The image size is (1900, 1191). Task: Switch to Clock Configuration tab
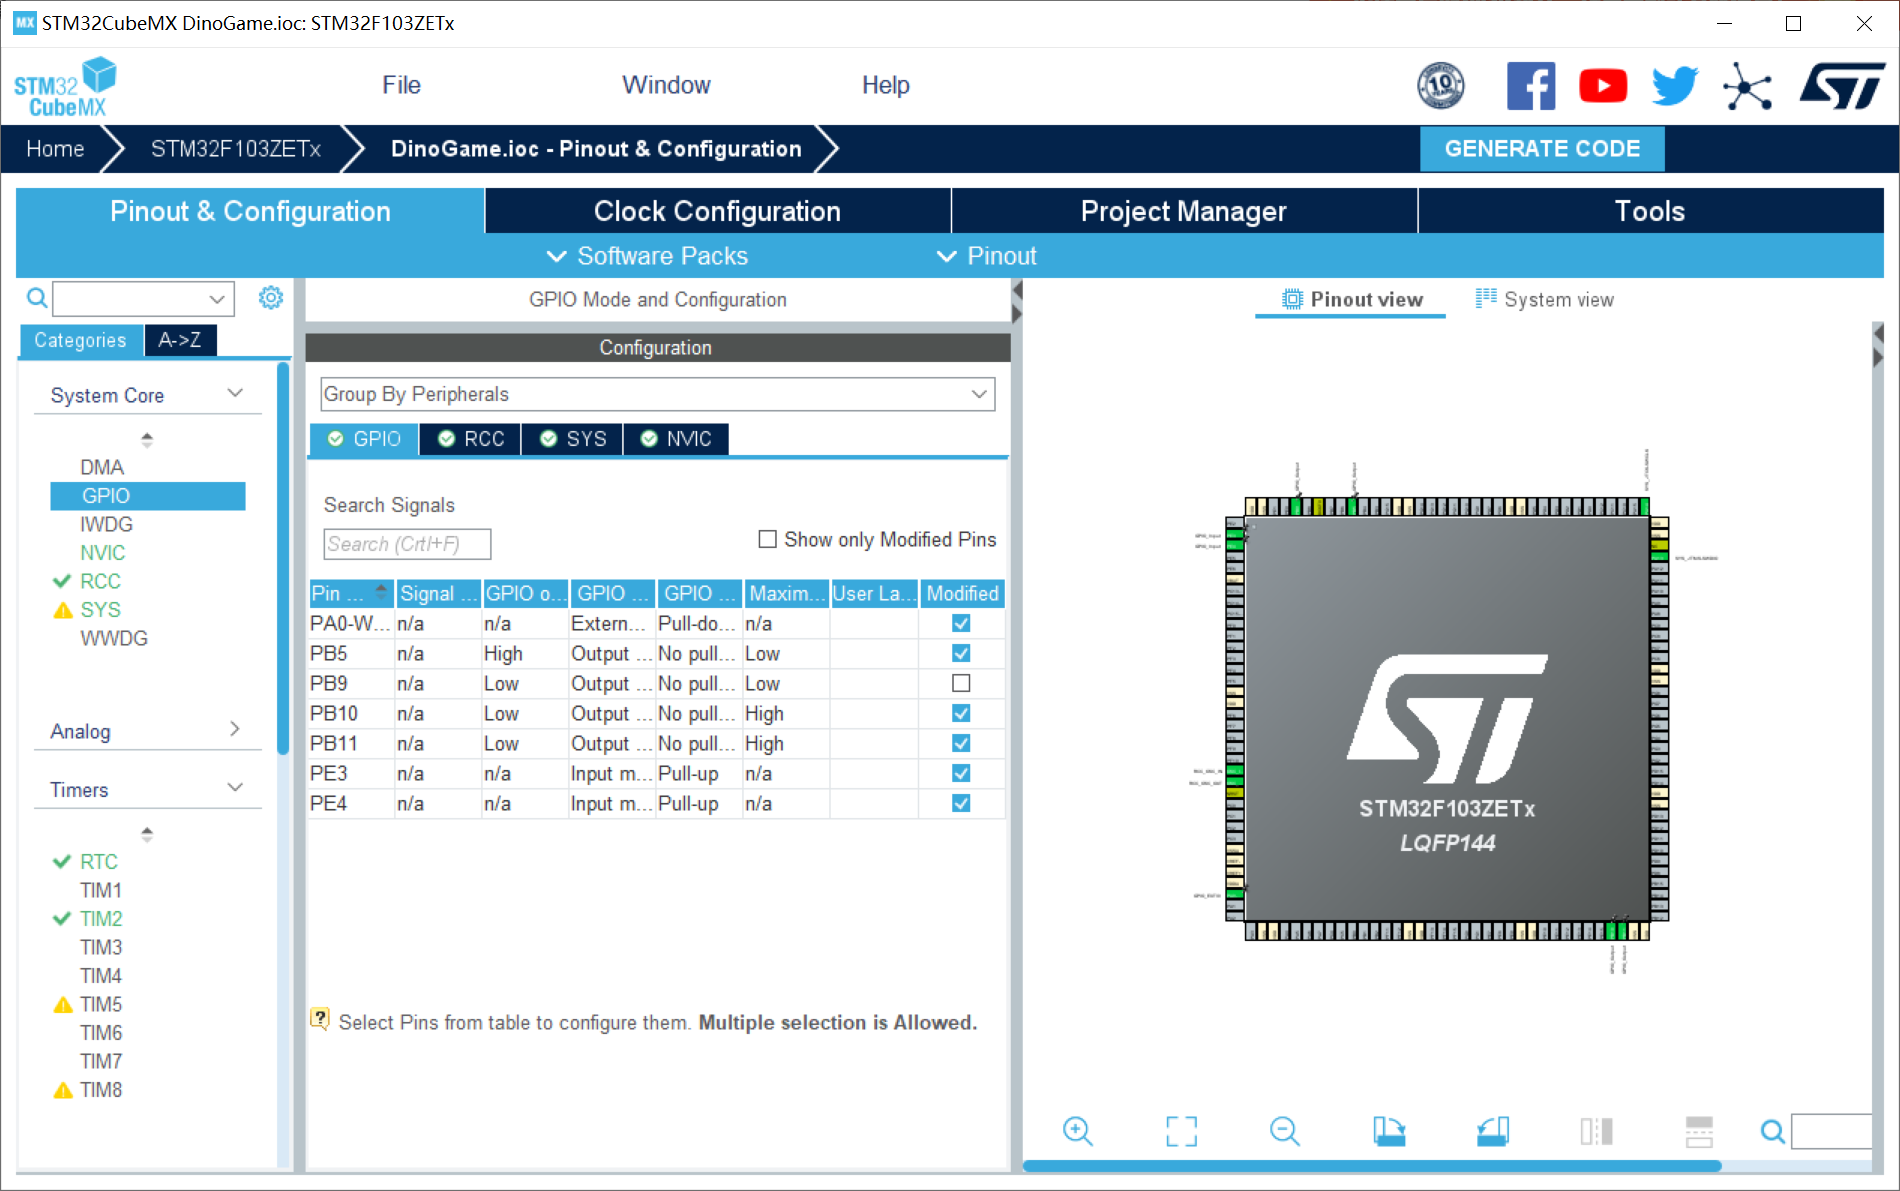717,211
